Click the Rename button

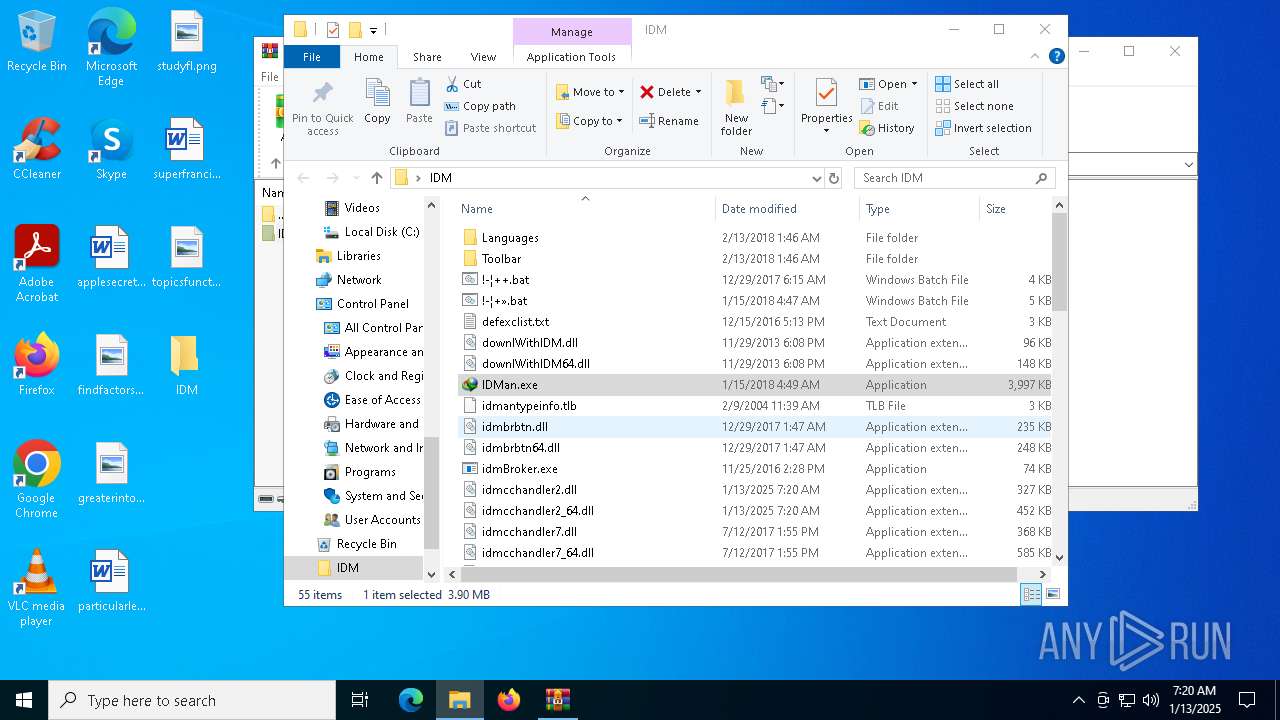click(669, 121)
